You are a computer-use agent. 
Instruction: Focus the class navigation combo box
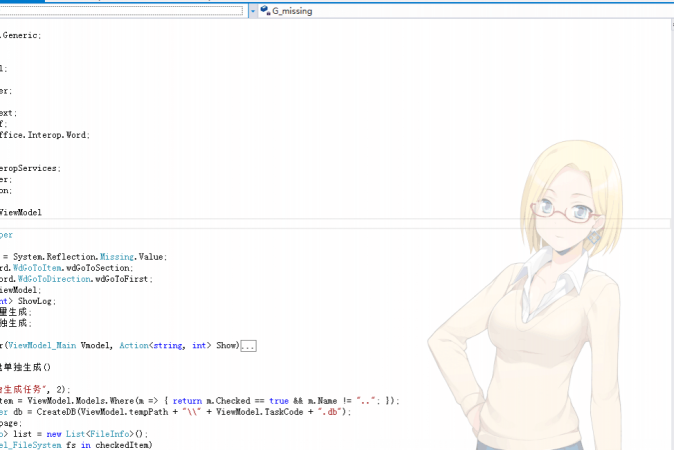[122, 11]
